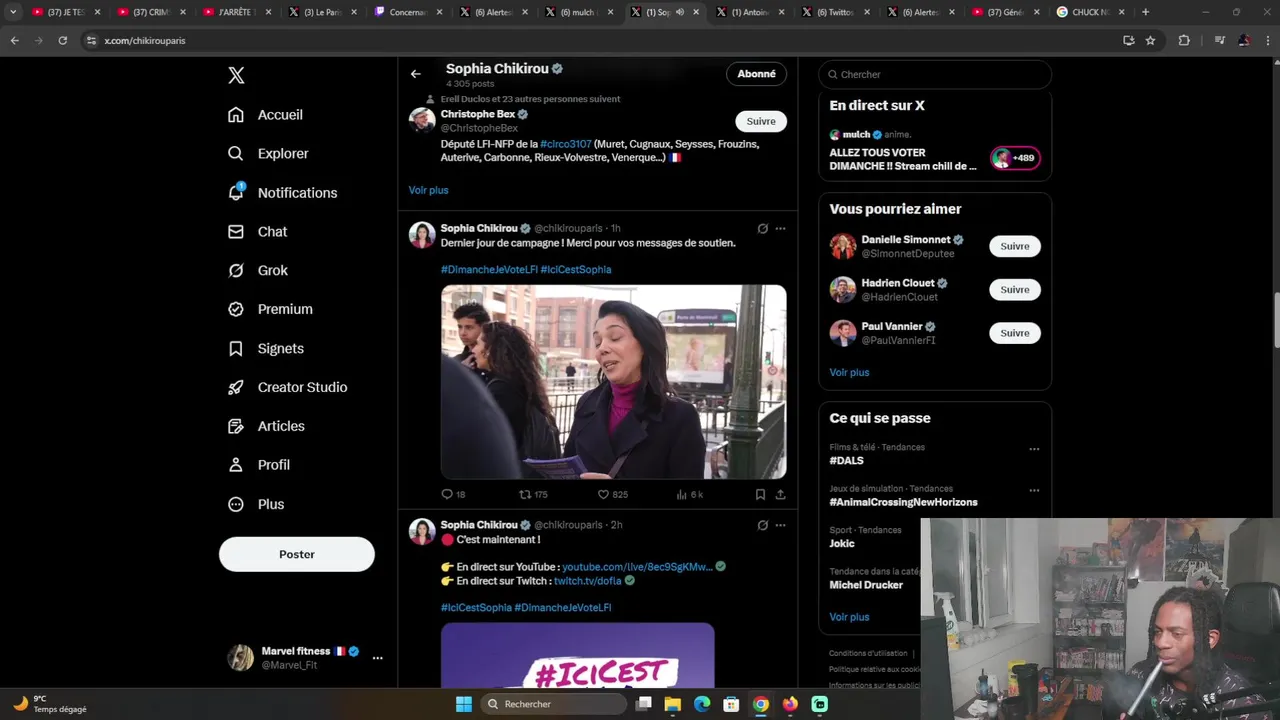
Task: Click the X logo in sidebar
Action: pyautogui.click(x=236, y=75)
